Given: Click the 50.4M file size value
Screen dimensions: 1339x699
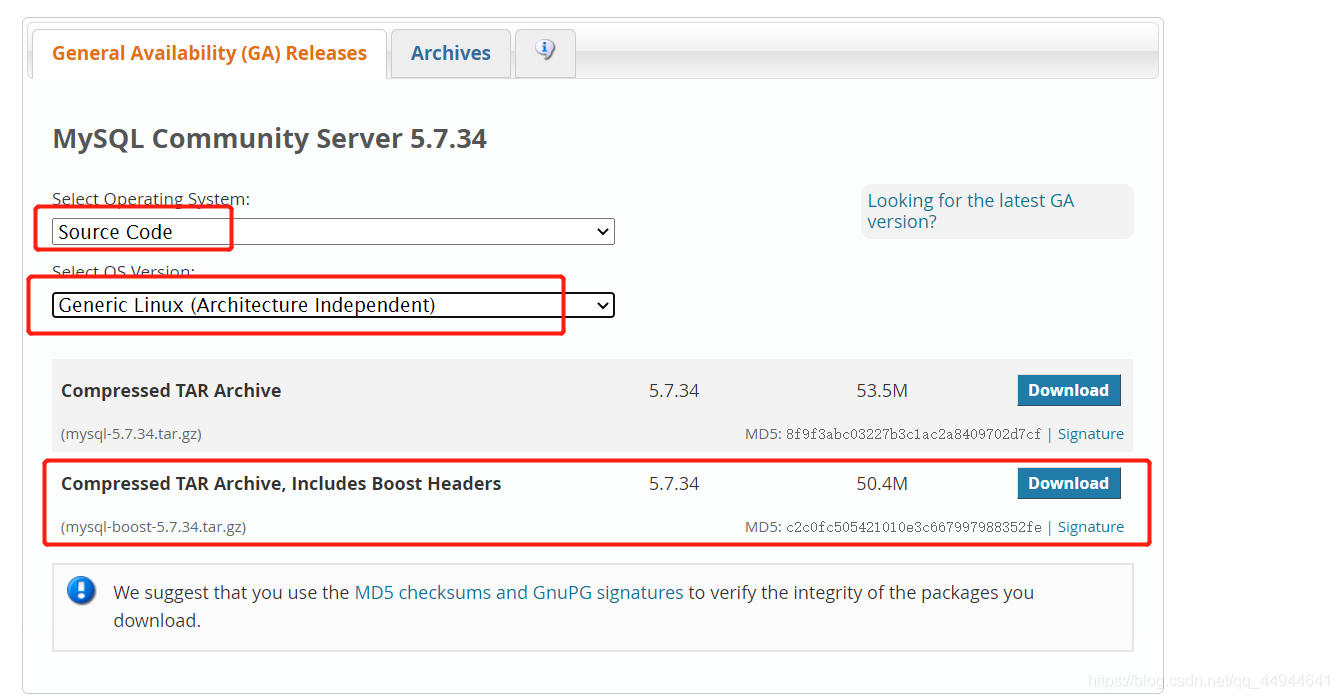Looking at the screenshot, I should (x=882, y=483).
